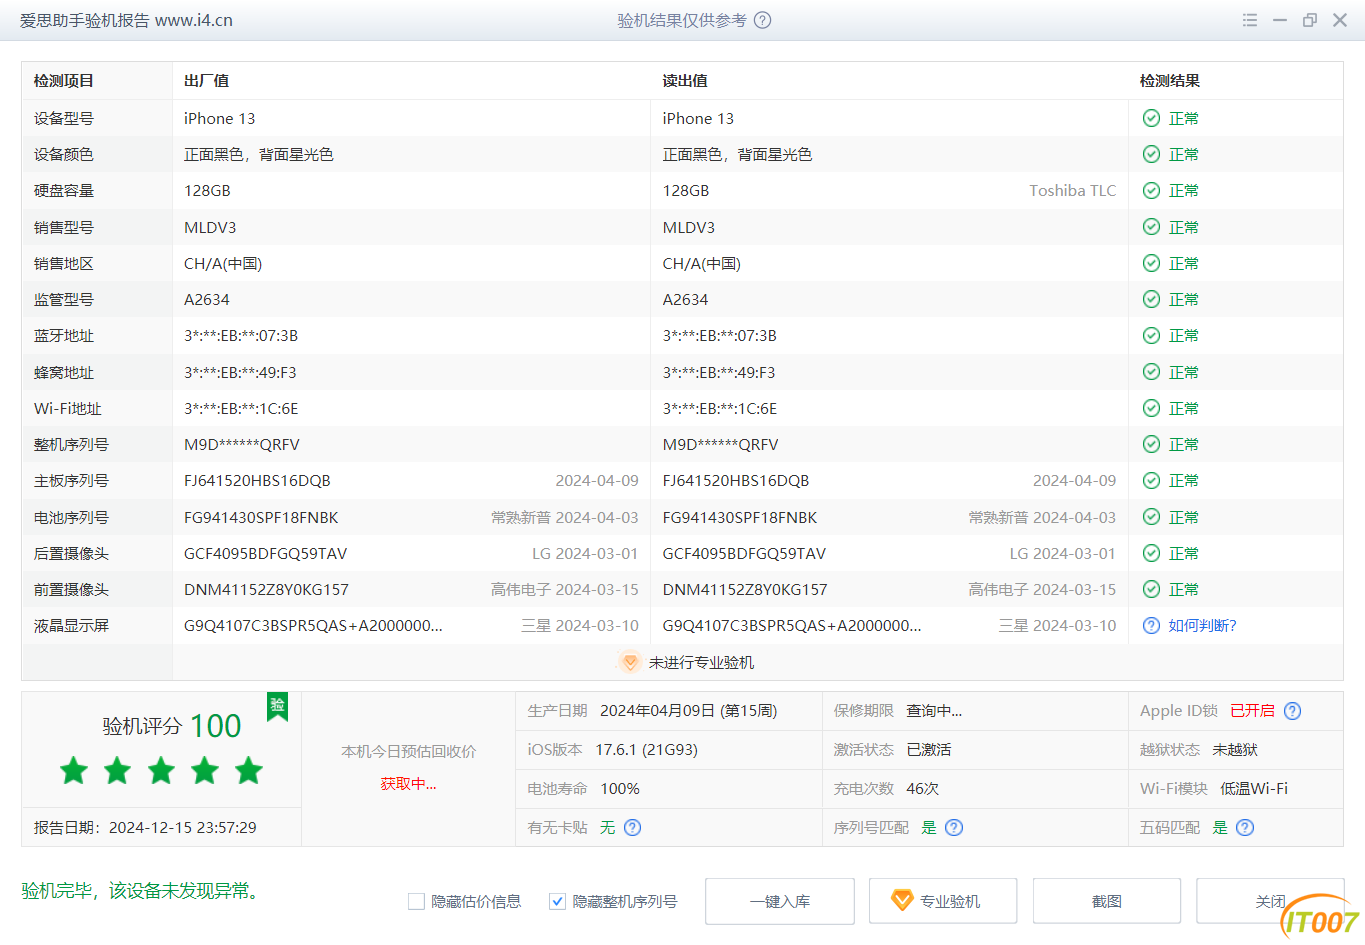The image size is (1365, 945).
Task: Click the 保修期限 查询中... value
Action: point(934,711)
